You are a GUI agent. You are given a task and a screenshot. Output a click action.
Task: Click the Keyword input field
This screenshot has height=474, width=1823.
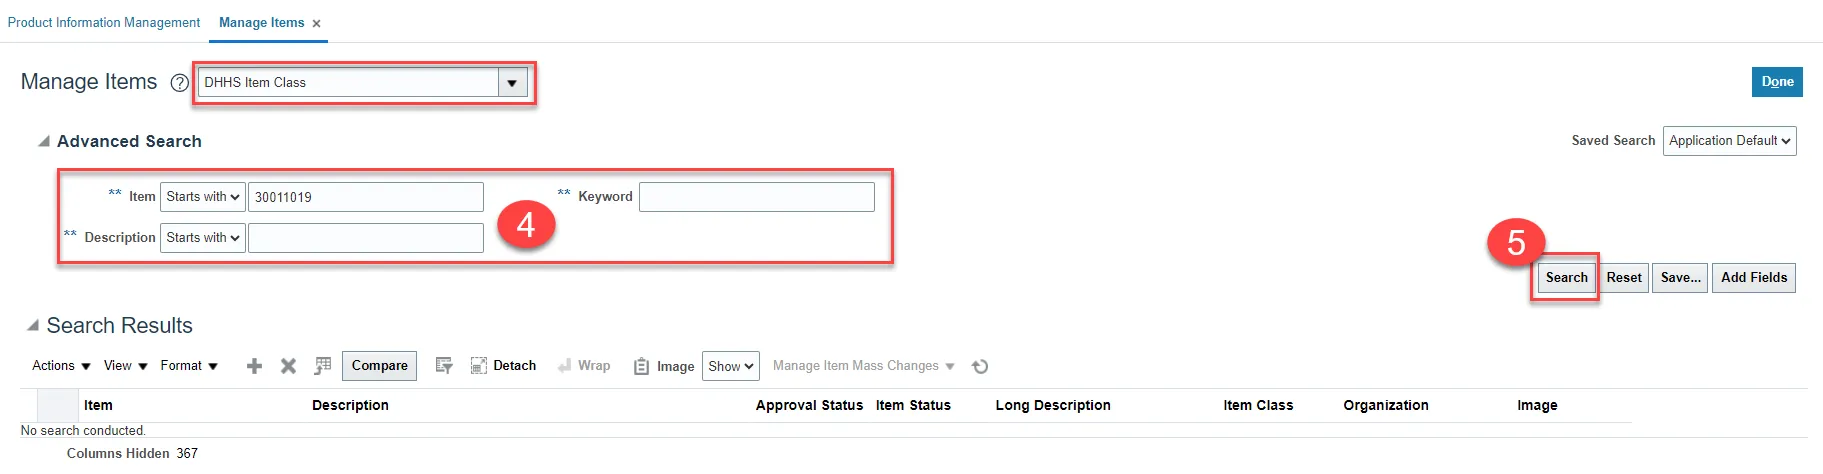pos(756,197)
